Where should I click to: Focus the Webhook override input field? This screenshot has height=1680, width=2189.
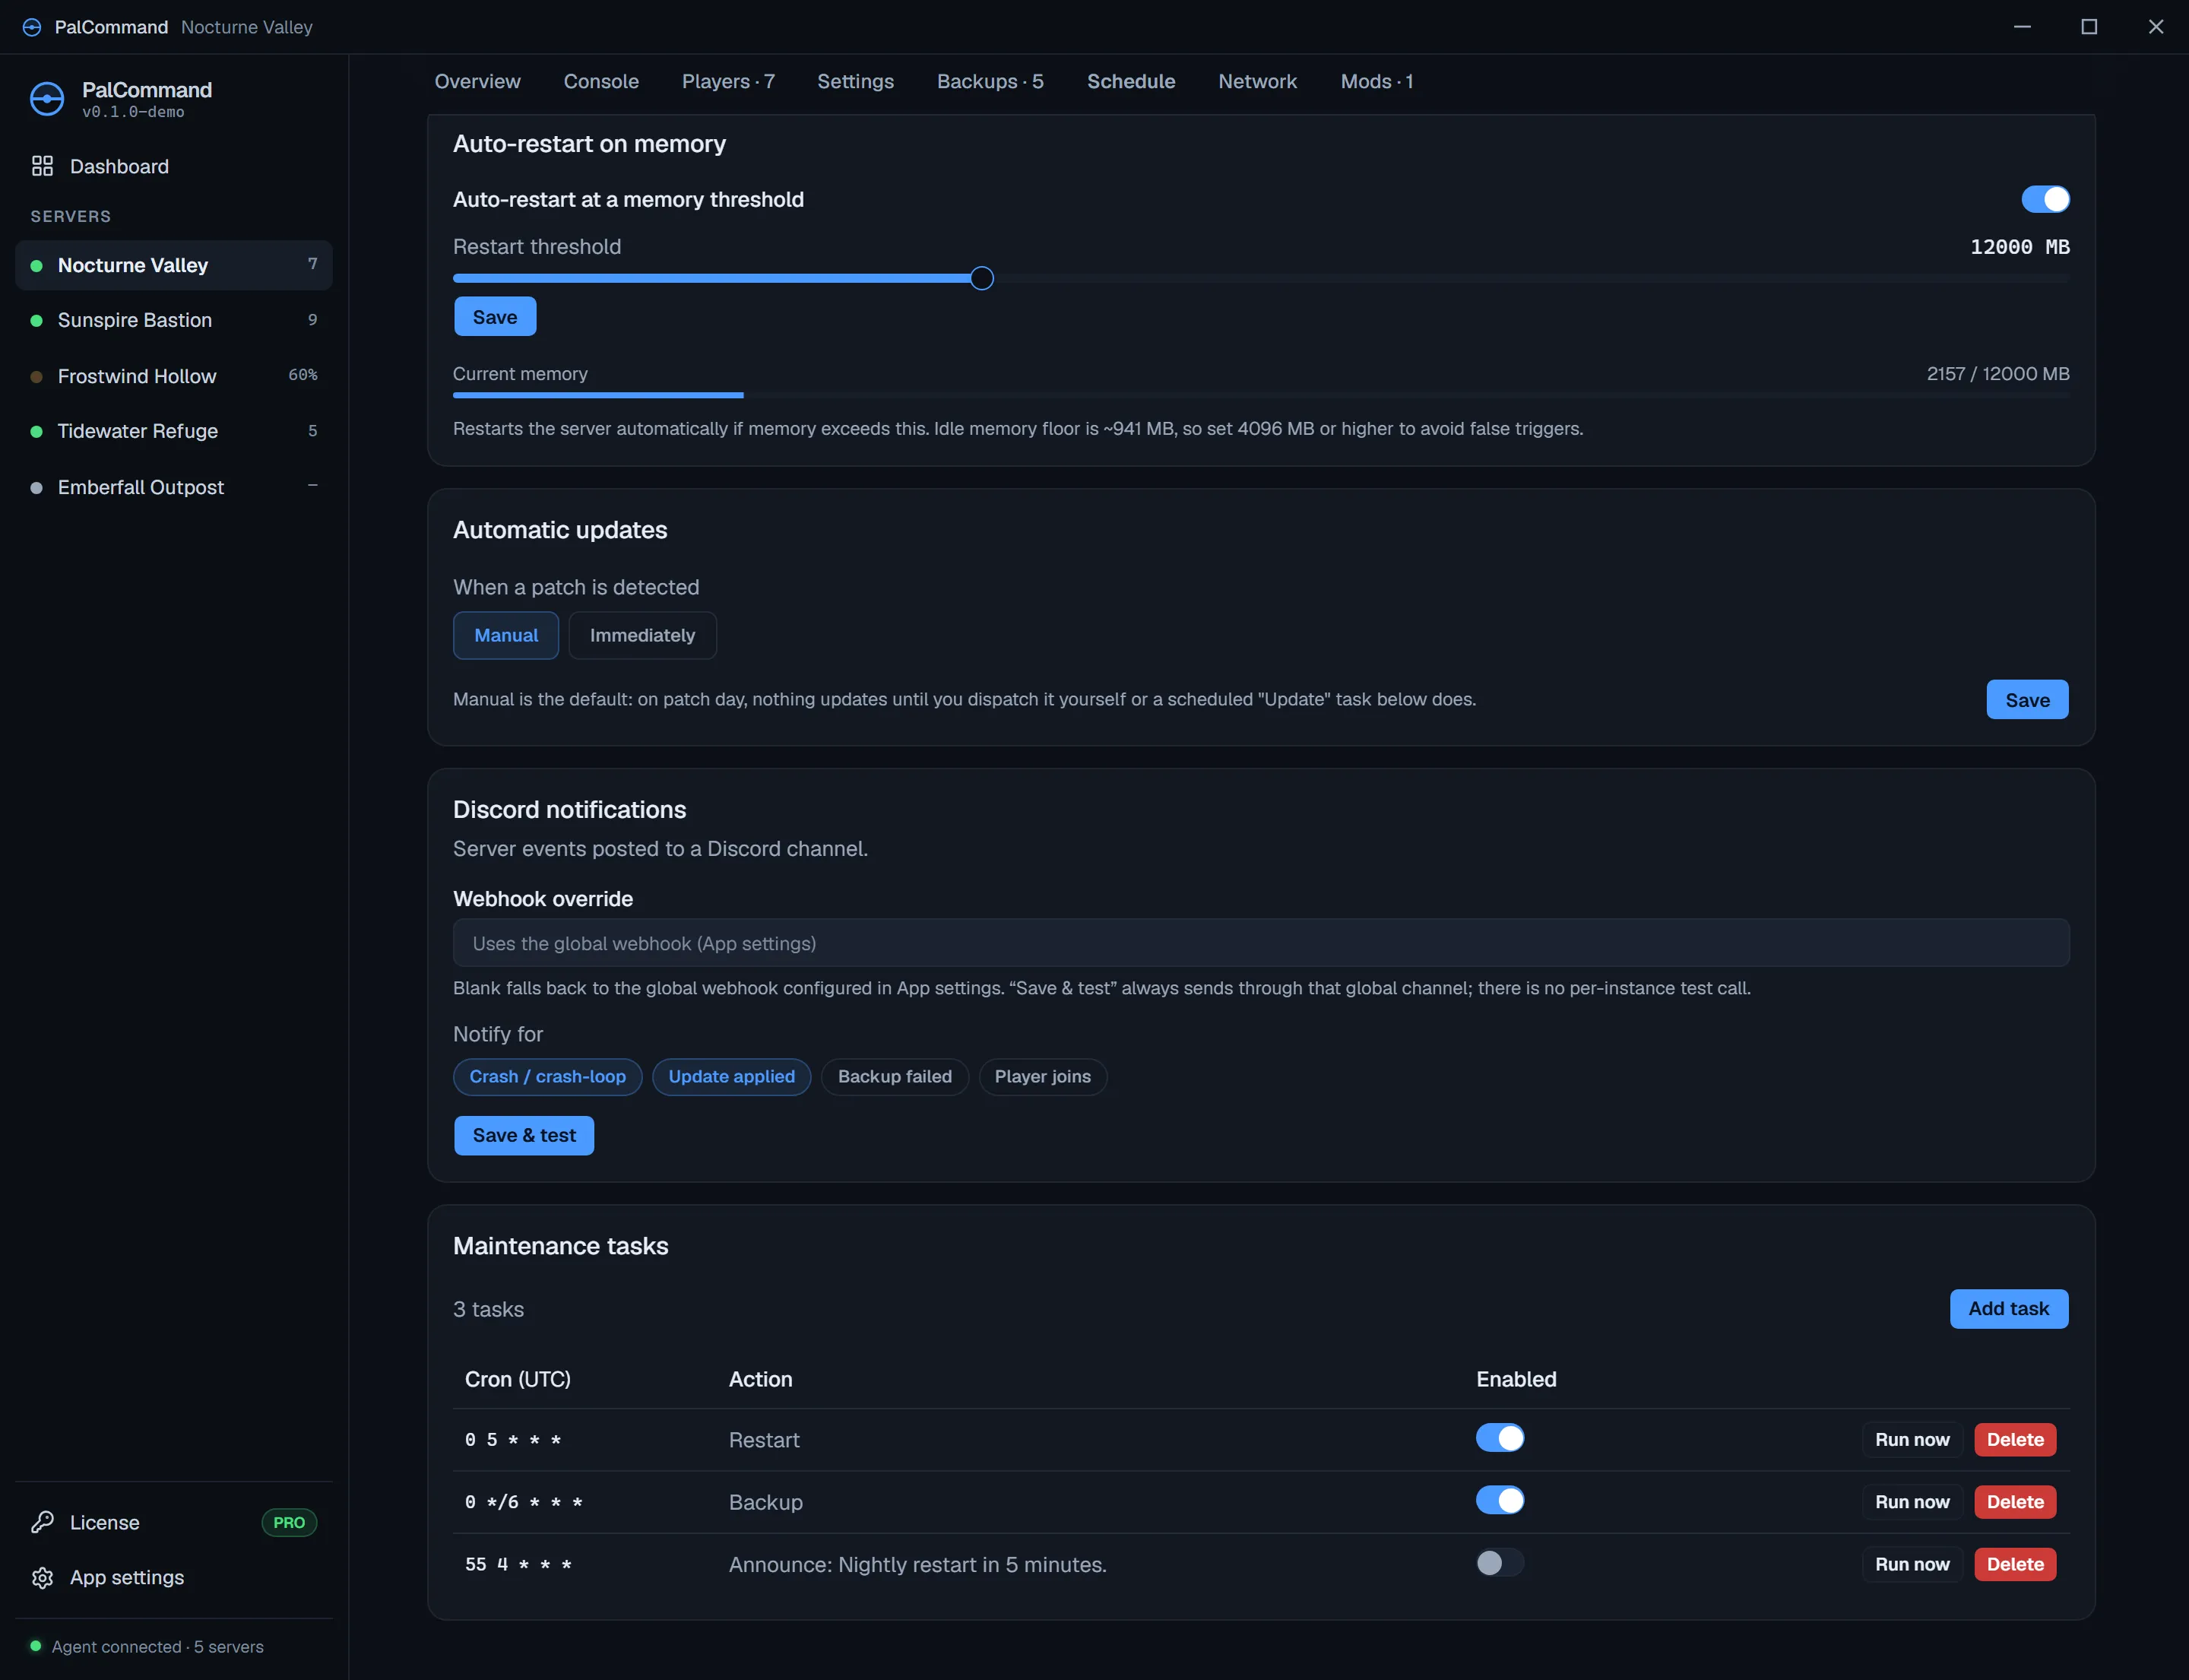1261,942
